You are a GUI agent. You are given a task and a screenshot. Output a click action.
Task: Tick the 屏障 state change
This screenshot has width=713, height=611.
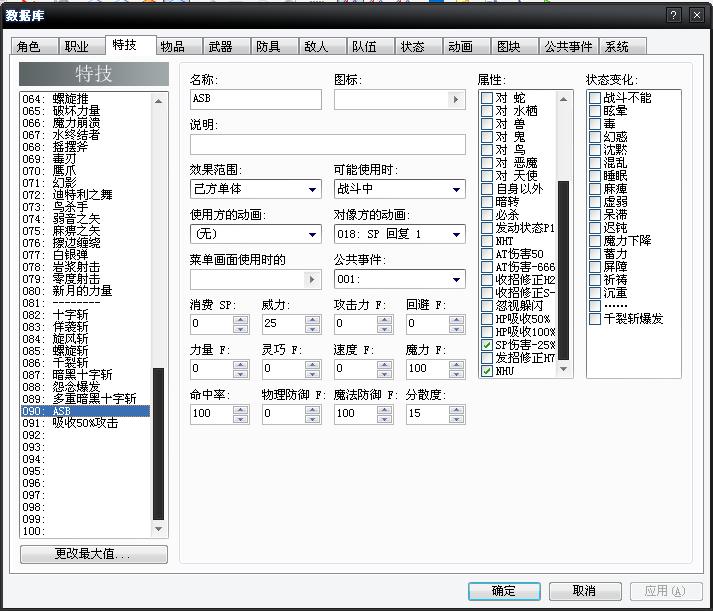pos(595,266)
